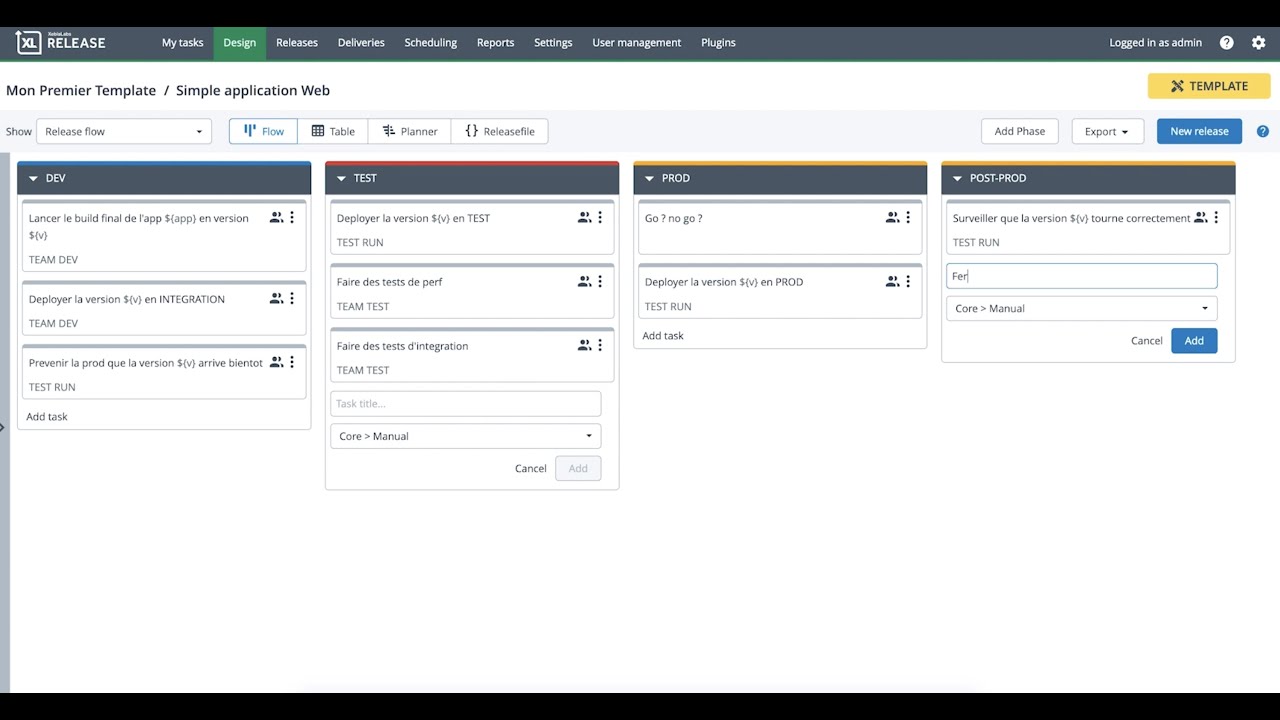This screenshot has width=1280, height=720.
Task: Open three-dot menu on 'Deployer en INTEGRATION' task
Action: click(x=292, y=298)
